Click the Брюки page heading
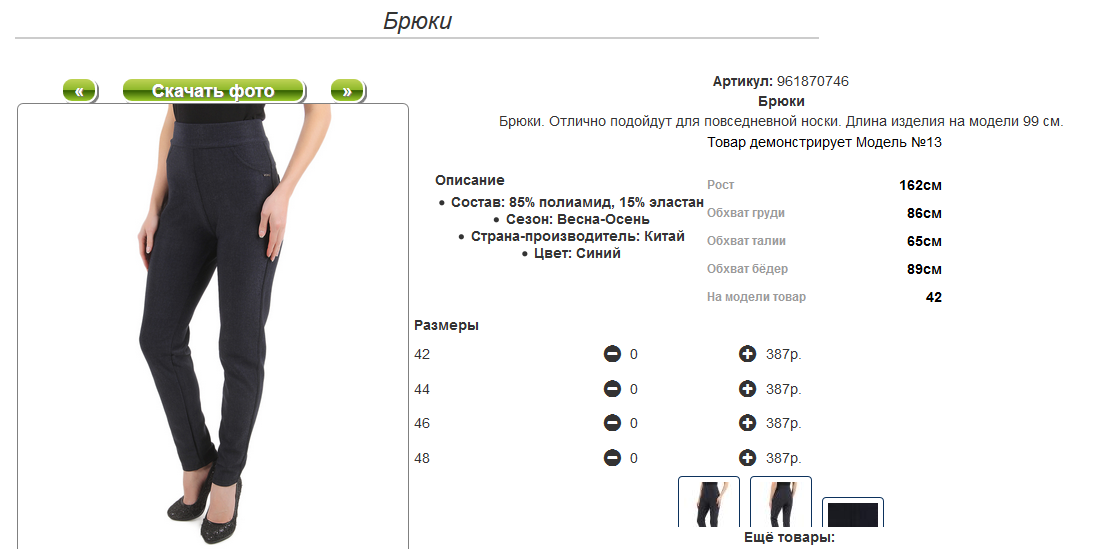 click(x=418, y=20)
